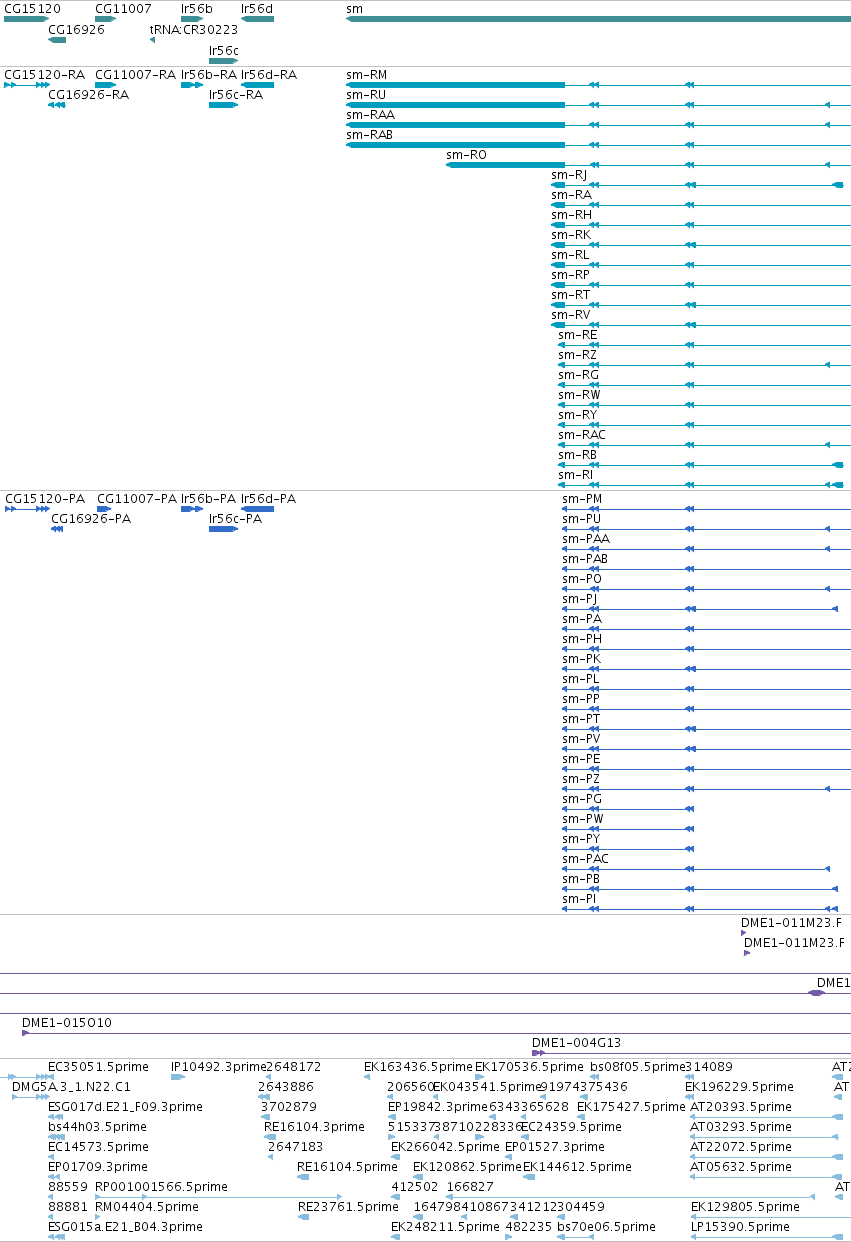Open the sm-RG transcript label

pos(578,375)
